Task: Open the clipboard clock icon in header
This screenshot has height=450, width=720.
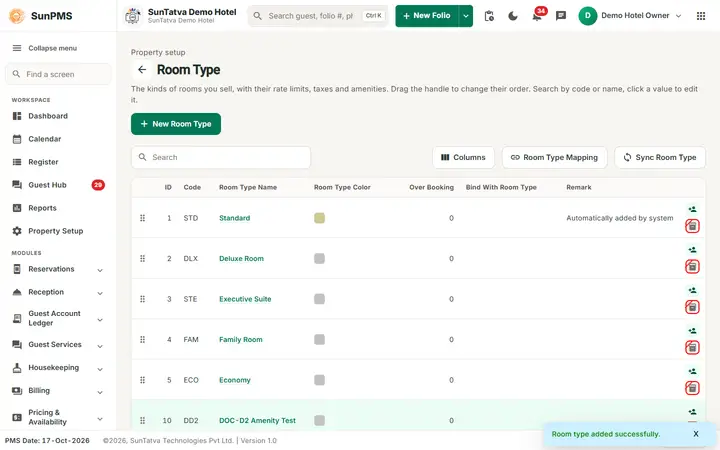Action: (489, 16)
